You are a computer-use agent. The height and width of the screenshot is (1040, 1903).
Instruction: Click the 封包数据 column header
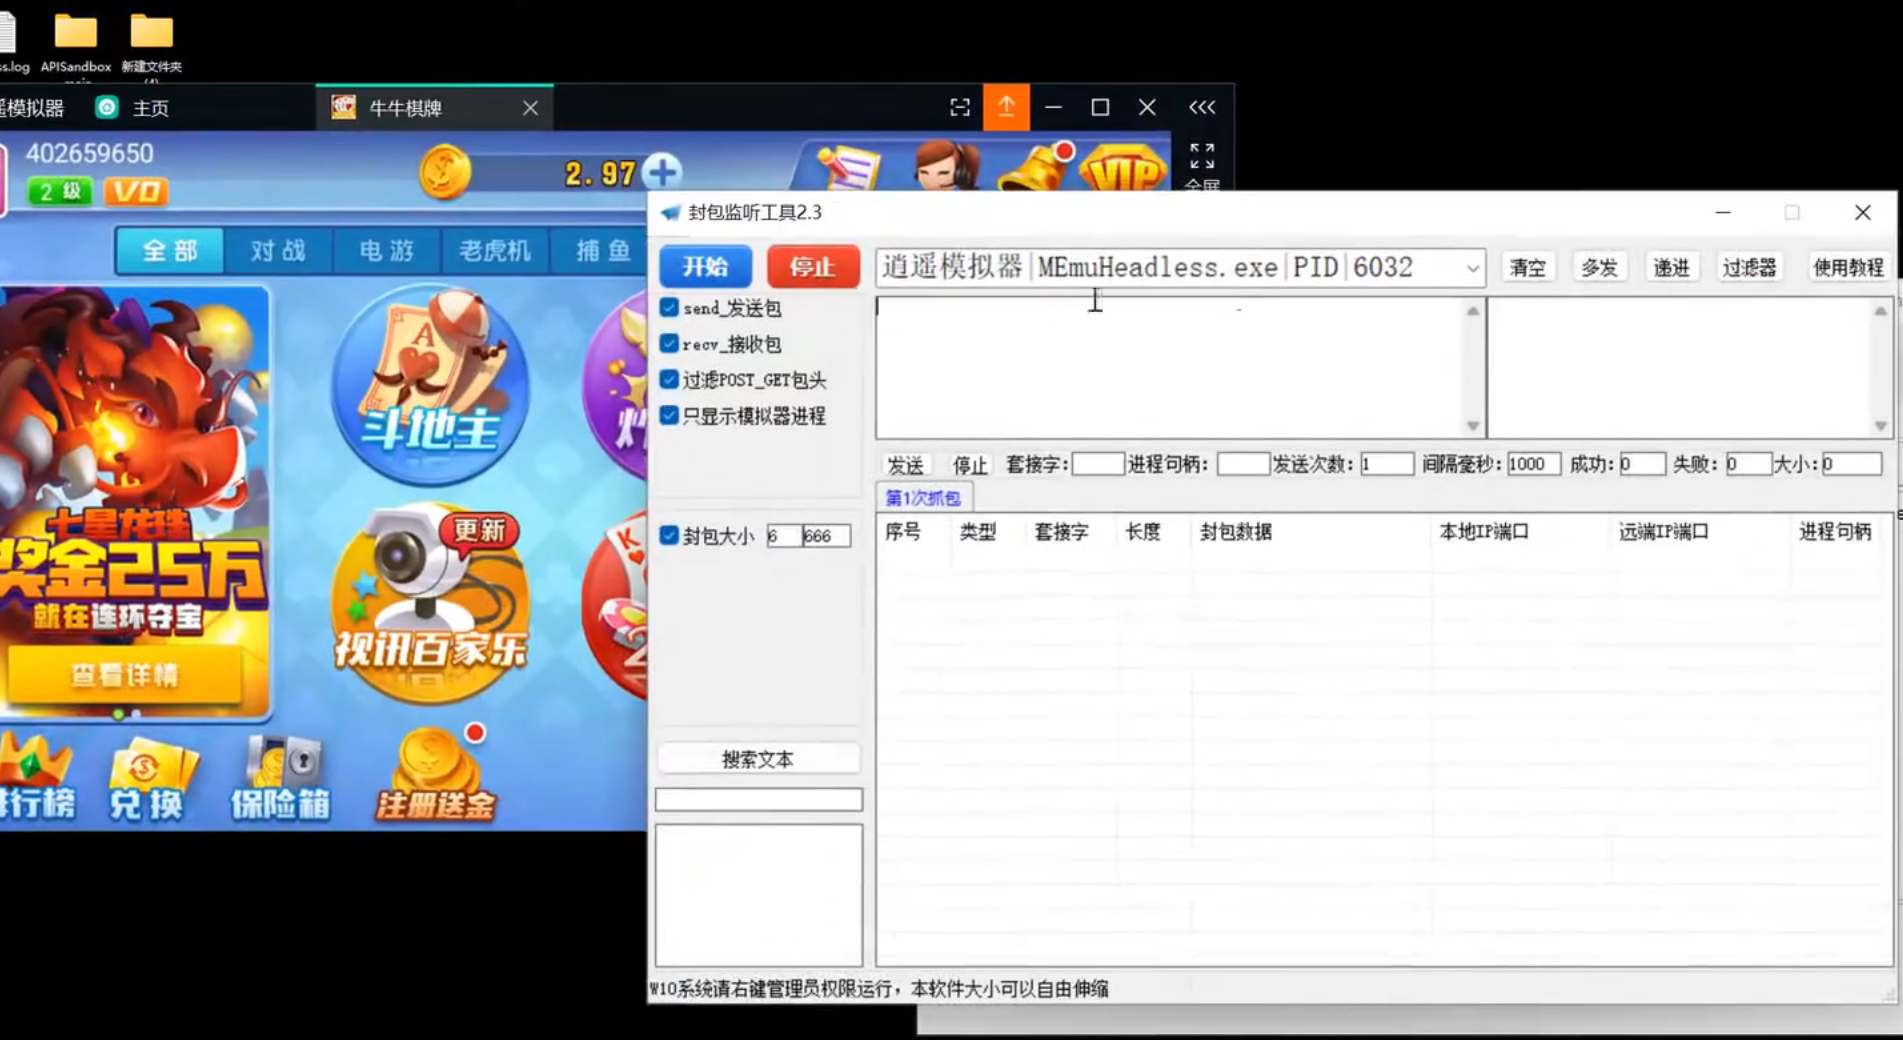click(1236, 532)
